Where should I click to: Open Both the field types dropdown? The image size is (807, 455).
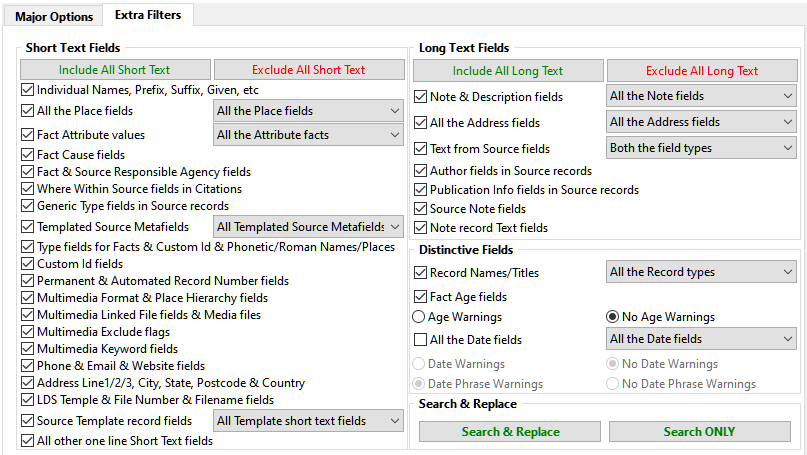[x=701, y=148]
